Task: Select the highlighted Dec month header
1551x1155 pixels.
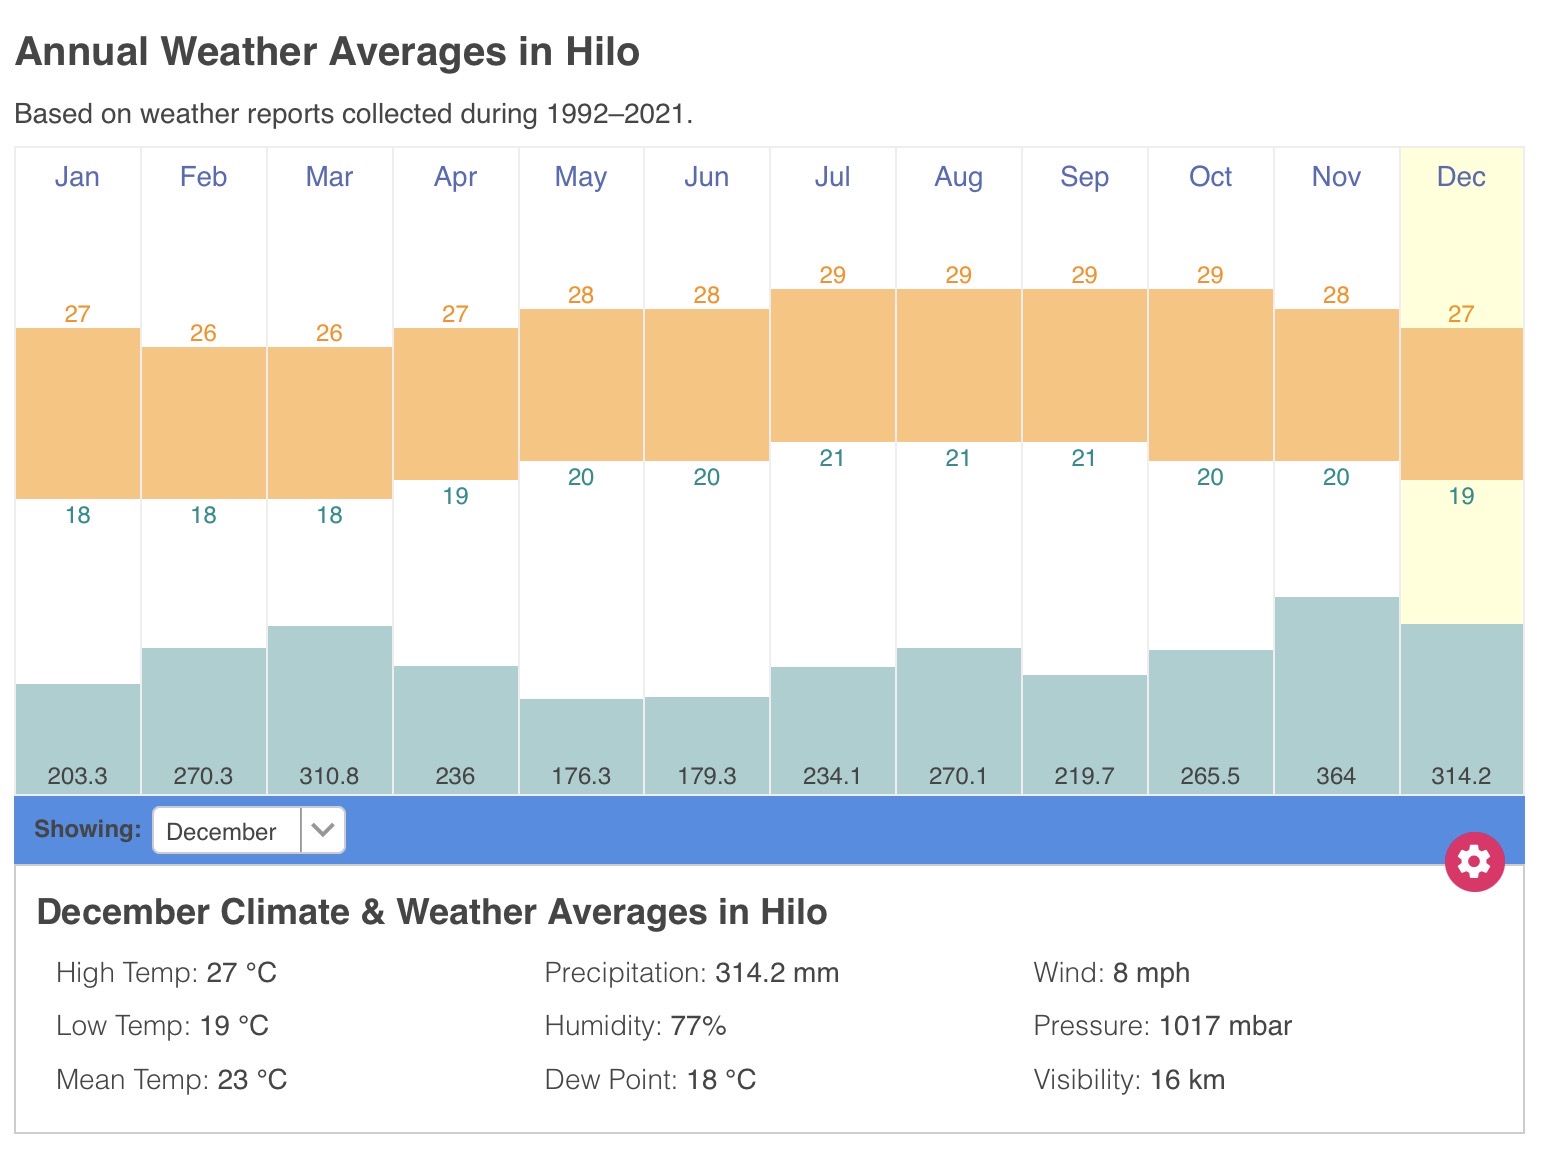Action: point(1461,177)
